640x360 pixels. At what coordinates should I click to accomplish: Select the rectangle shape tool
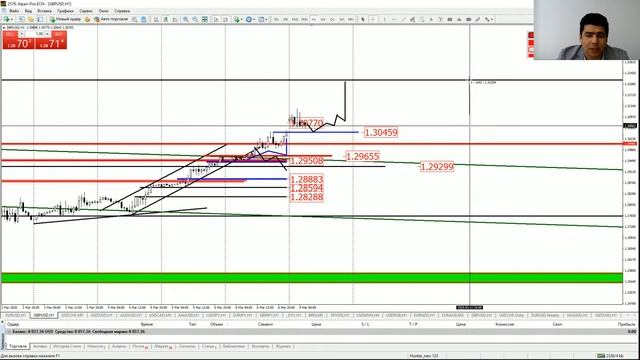[x=450, y=19]
